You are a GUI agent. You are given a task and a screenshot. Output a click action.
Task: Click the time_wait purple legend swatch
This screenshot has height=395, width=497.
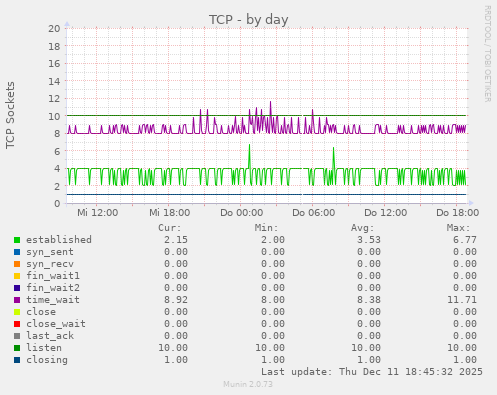click(x=17, y=300)
